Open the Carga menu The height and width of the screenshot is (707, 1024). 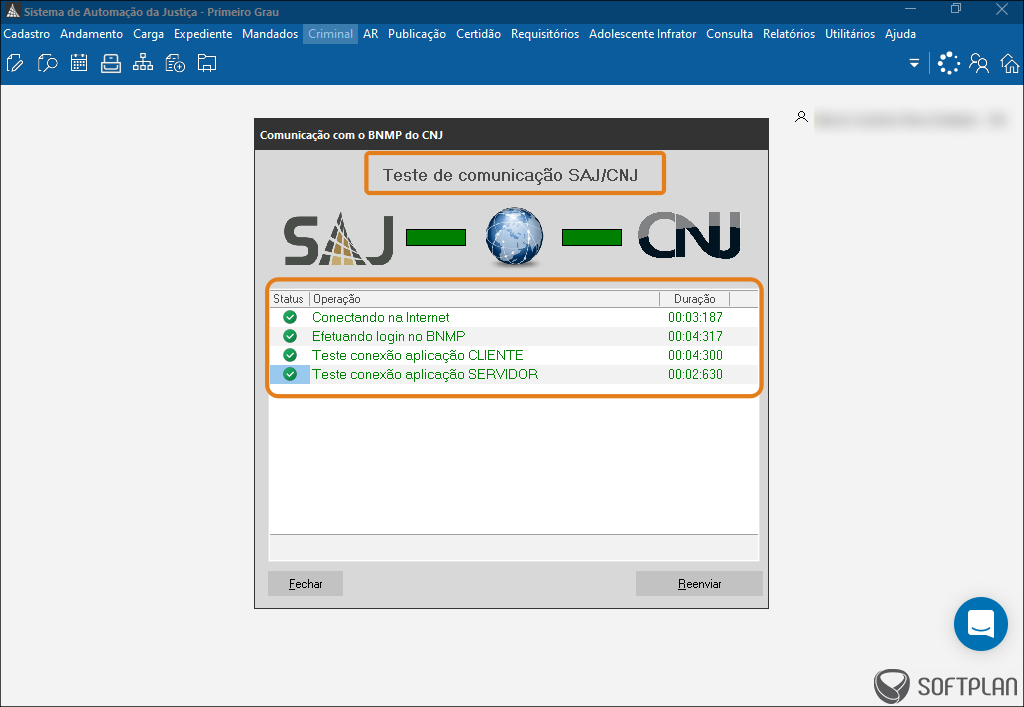pyautogui.click(x=148, y=34)
